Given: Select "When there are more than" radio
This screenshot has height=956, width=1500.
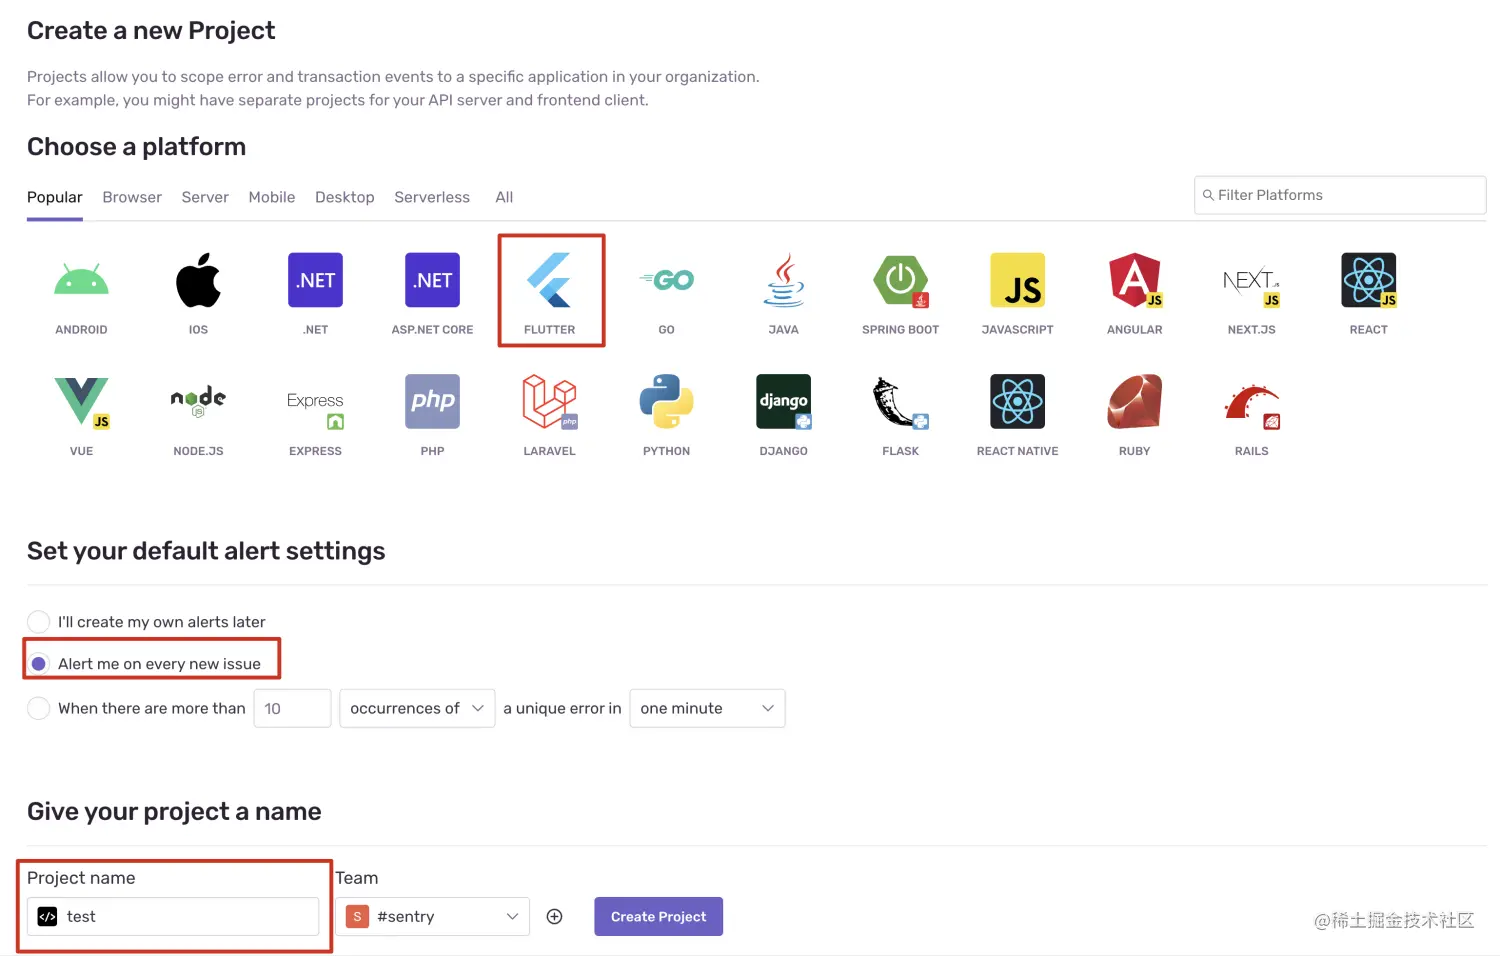Looking at the screenshot, I should 38,708.
